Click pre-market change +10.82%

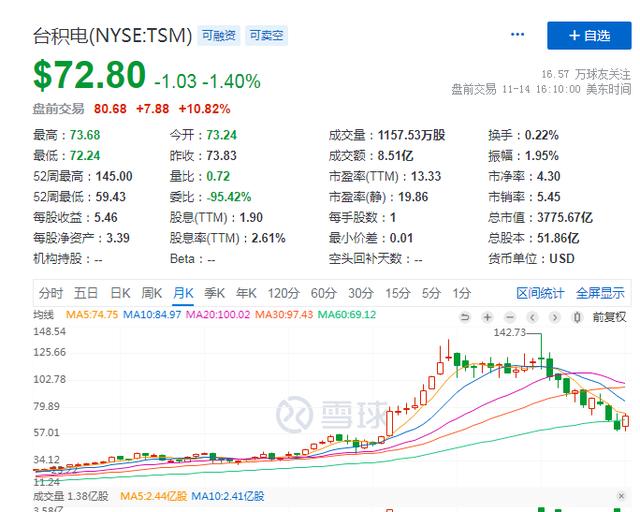coord(204,109)
